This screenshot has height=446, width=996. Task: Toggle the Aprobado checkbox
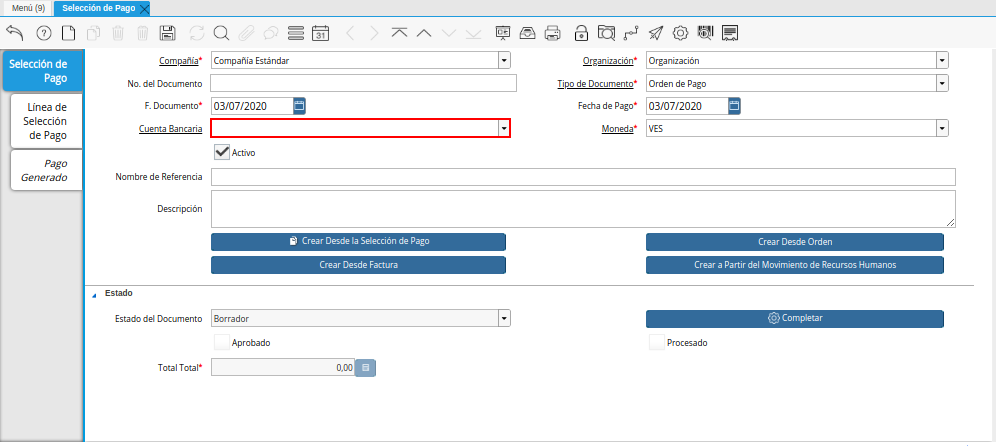[x=222, y=342]
